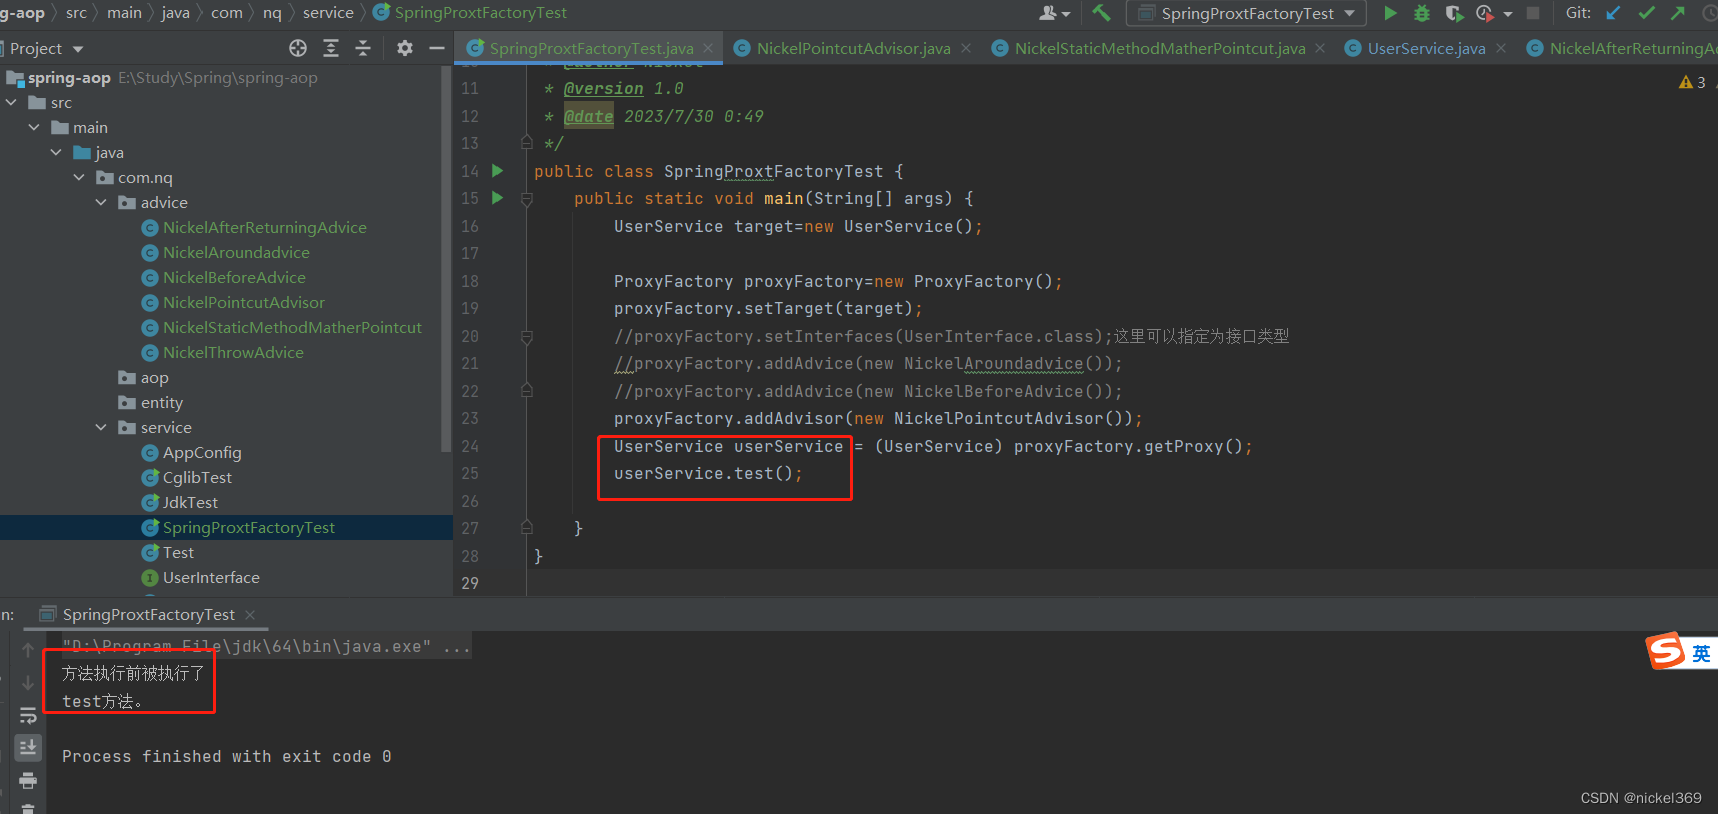The width and height of the screenshot is (1718, 814).
Task: Open the Profiler run icon
Action: pyautogui.click(x=1485, y=13)
